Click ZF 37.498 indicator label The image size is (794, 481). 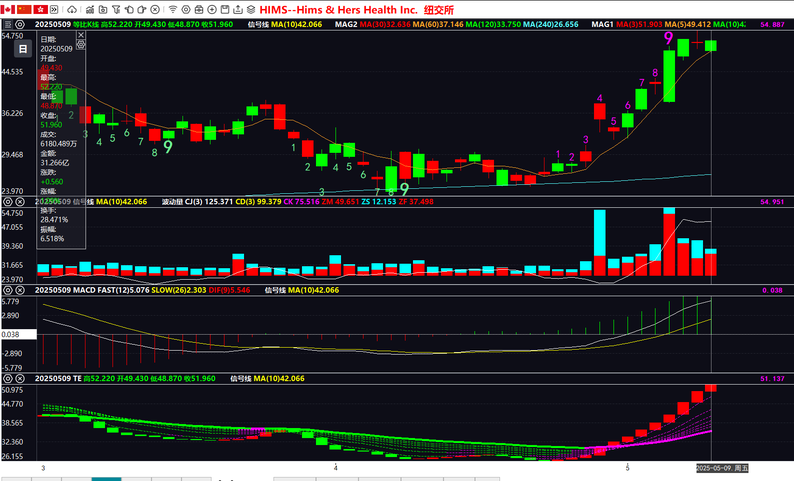point(416,202)
